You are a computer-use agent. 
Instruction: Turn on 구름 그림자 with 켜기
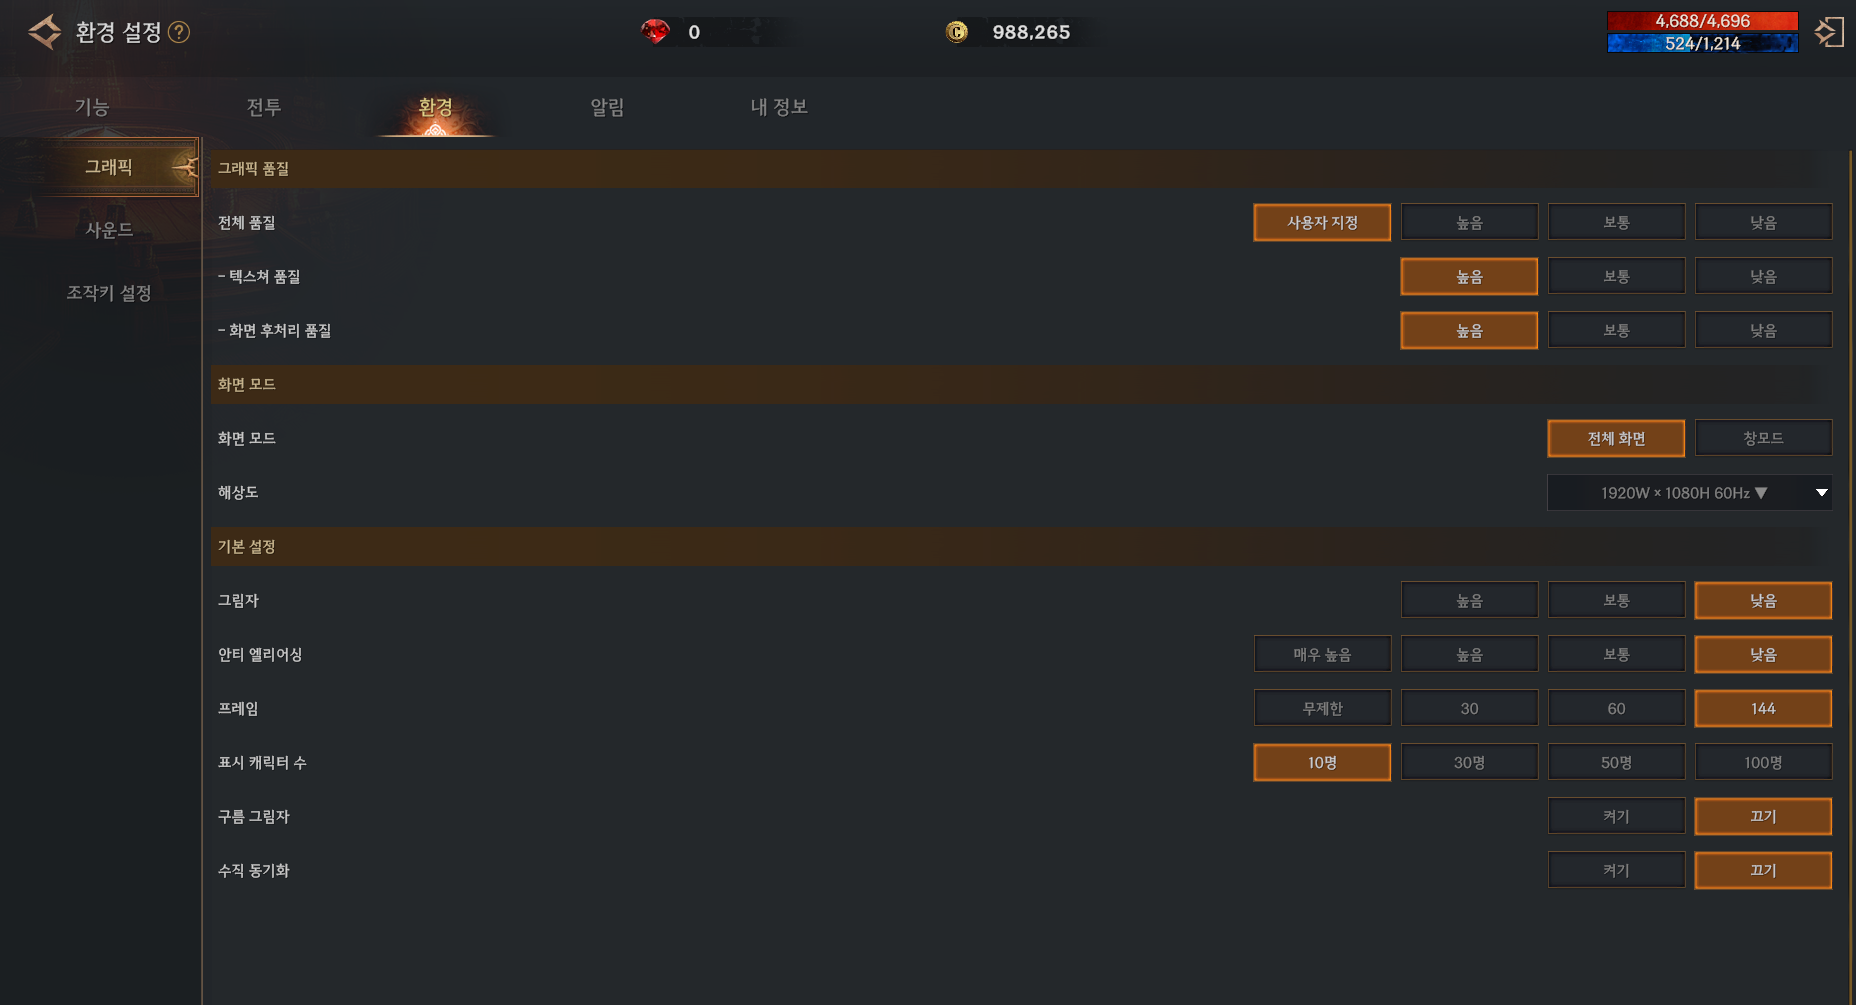pos(1615,816)
